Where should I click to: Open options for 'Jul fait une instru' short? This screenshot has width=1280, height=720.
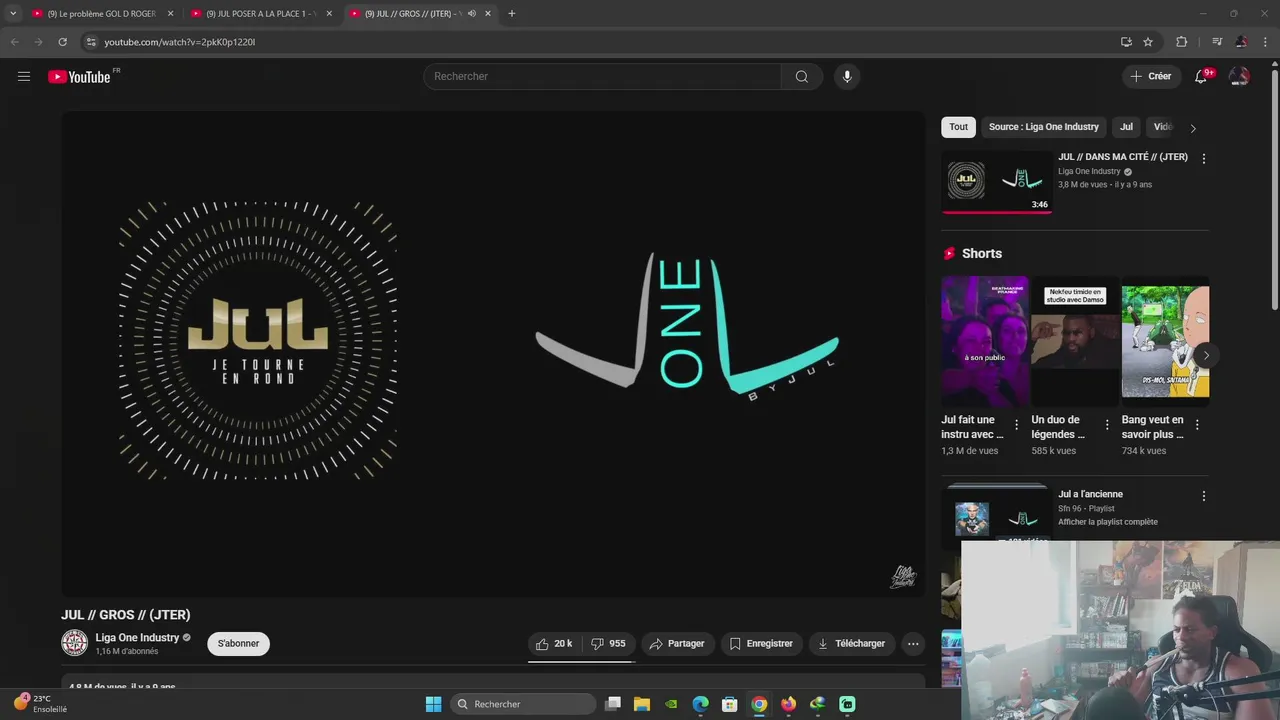point(1017,425)
